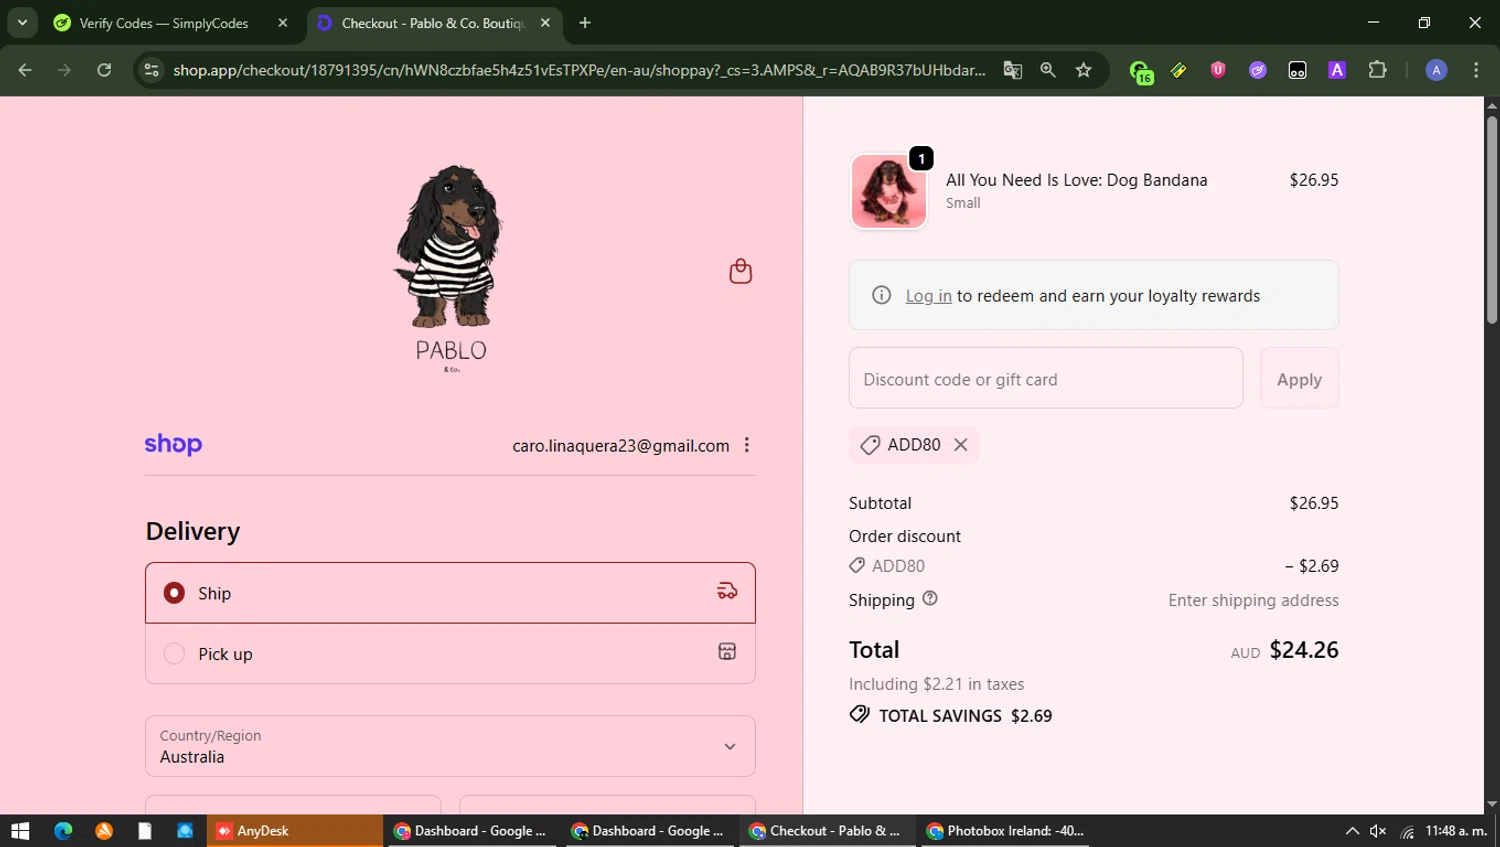Click the address bar URL
Viewport: 1500px width, 847px height.
[579, 70]
